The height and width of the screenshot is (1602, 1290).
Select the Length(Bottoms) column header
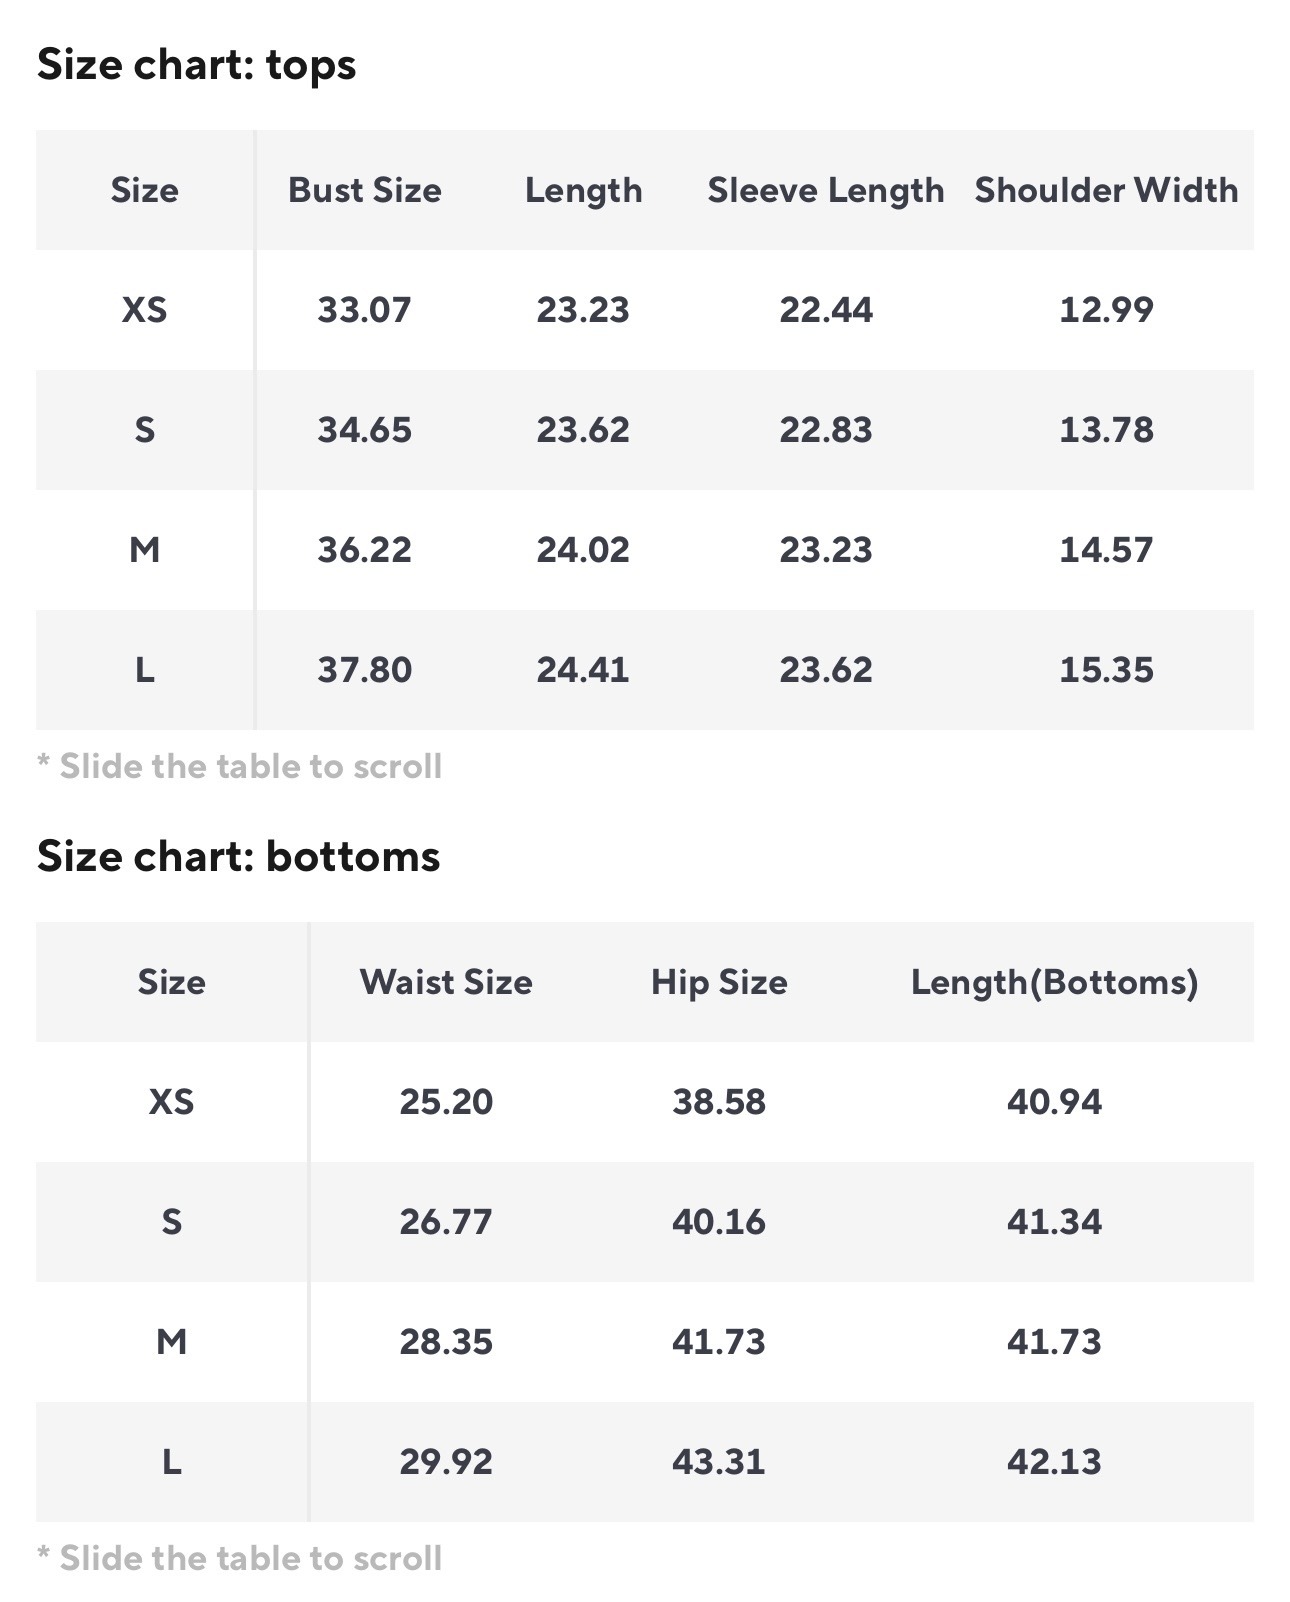(x=1054, y=982)
